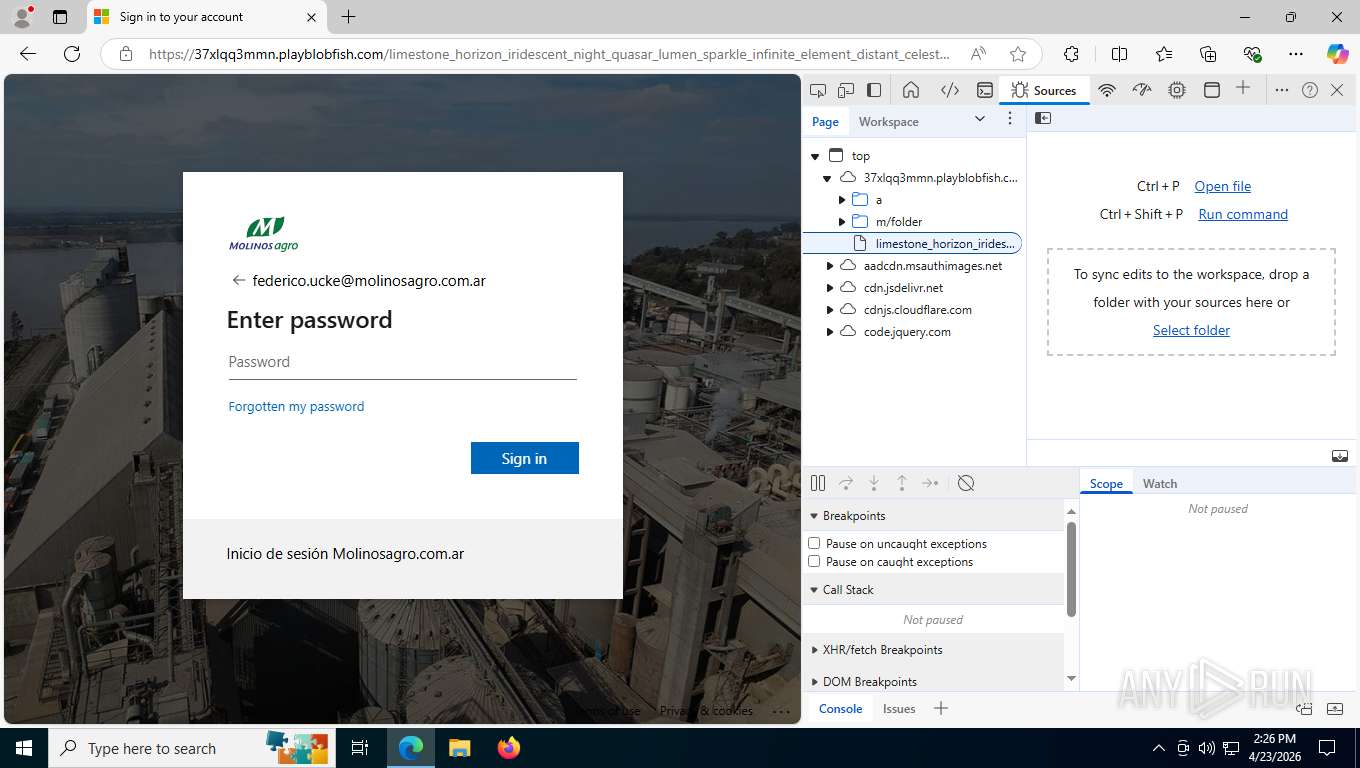Open the DevTools Welcome home icon

click(911, 90)
